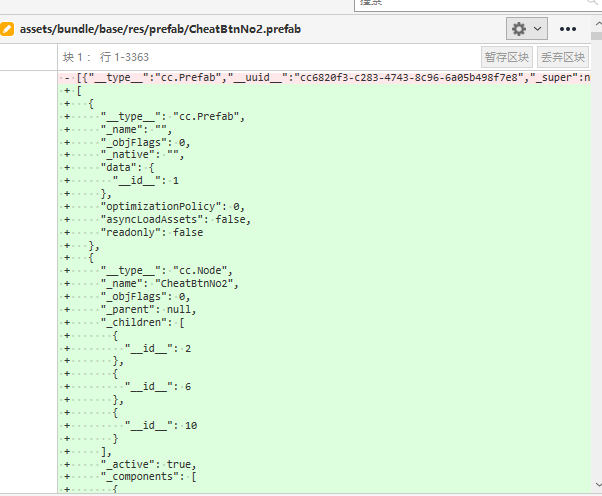This screenshot has width=602, height=496.
Task: Click the search input field
Action: tap(478, 4)
